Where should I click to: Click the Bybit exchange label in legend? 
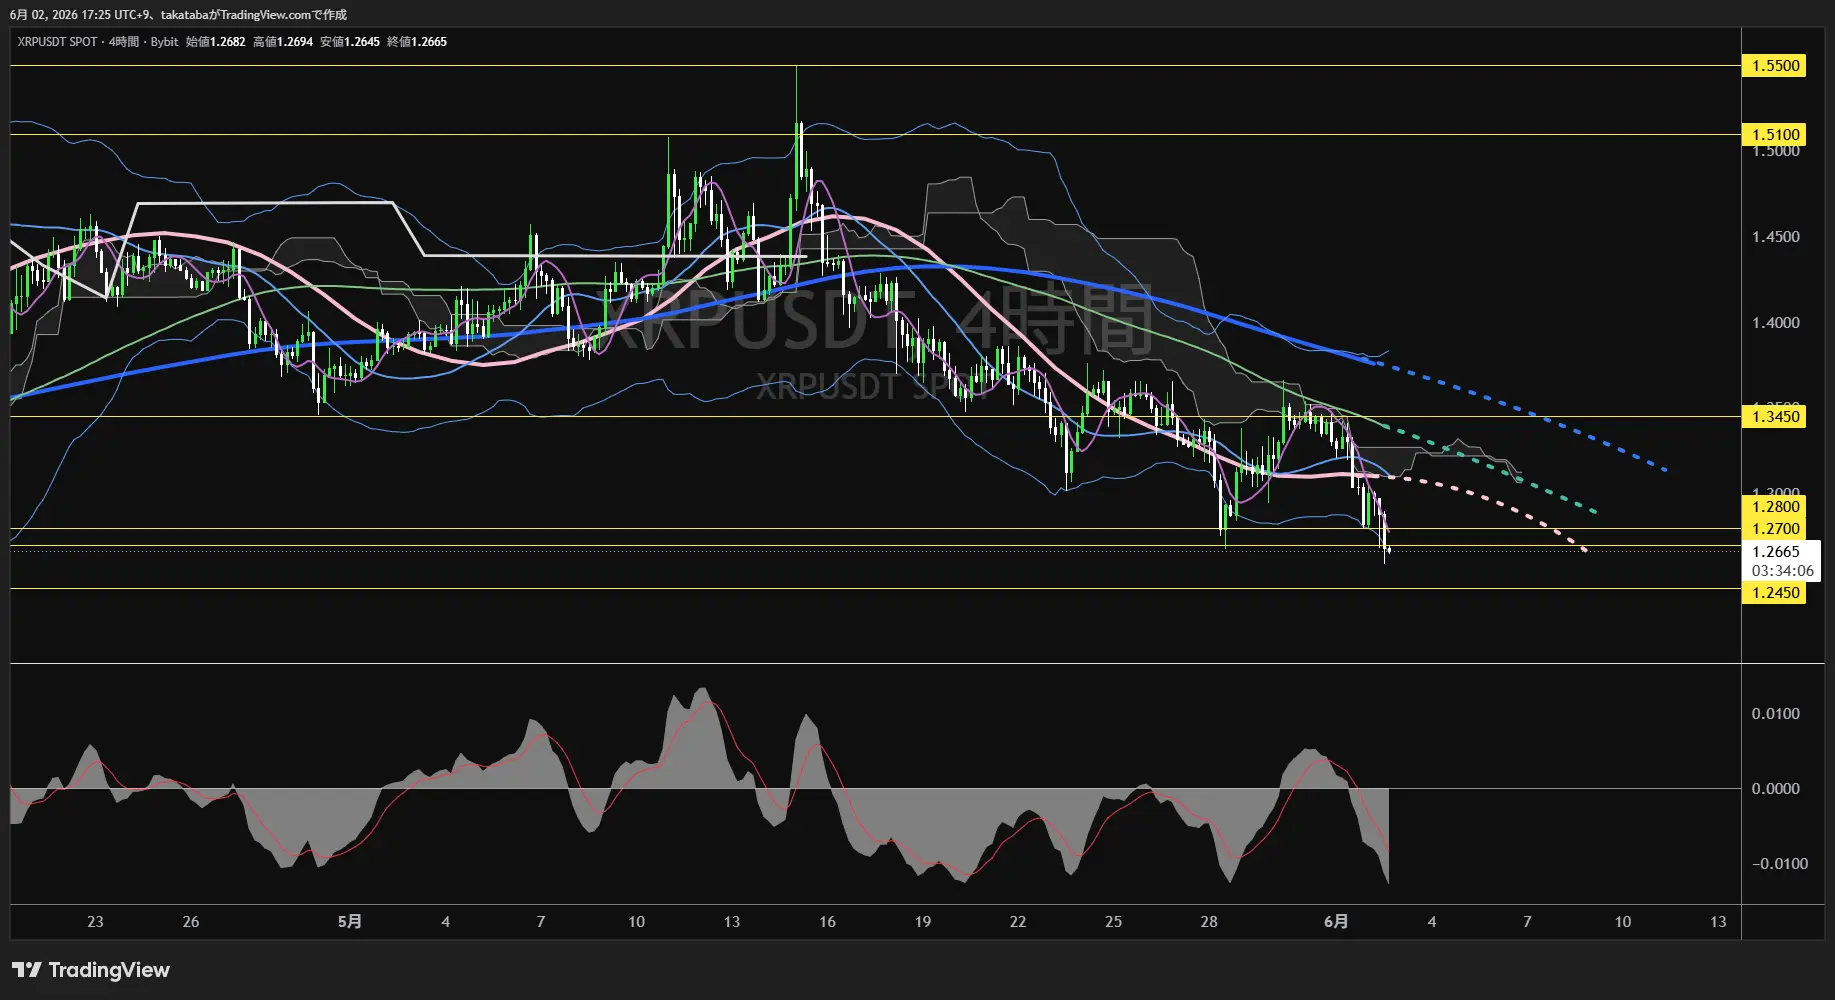[164, 42]
